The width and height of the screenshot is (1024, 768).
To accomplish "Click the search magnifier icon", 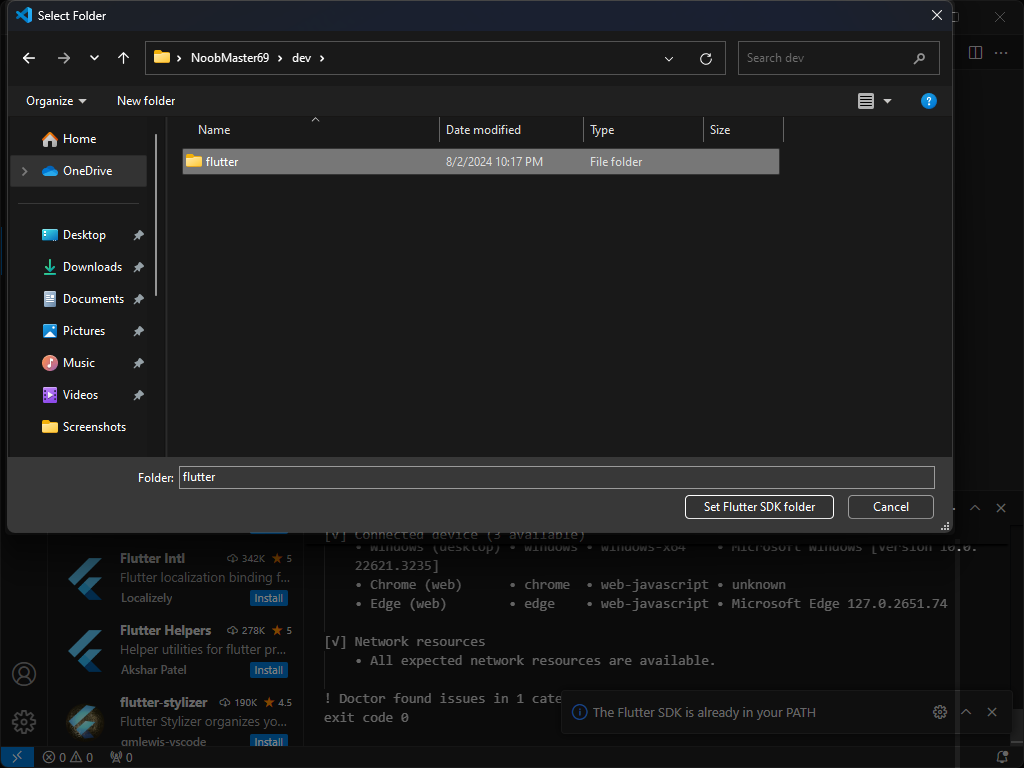I will 920,58.
